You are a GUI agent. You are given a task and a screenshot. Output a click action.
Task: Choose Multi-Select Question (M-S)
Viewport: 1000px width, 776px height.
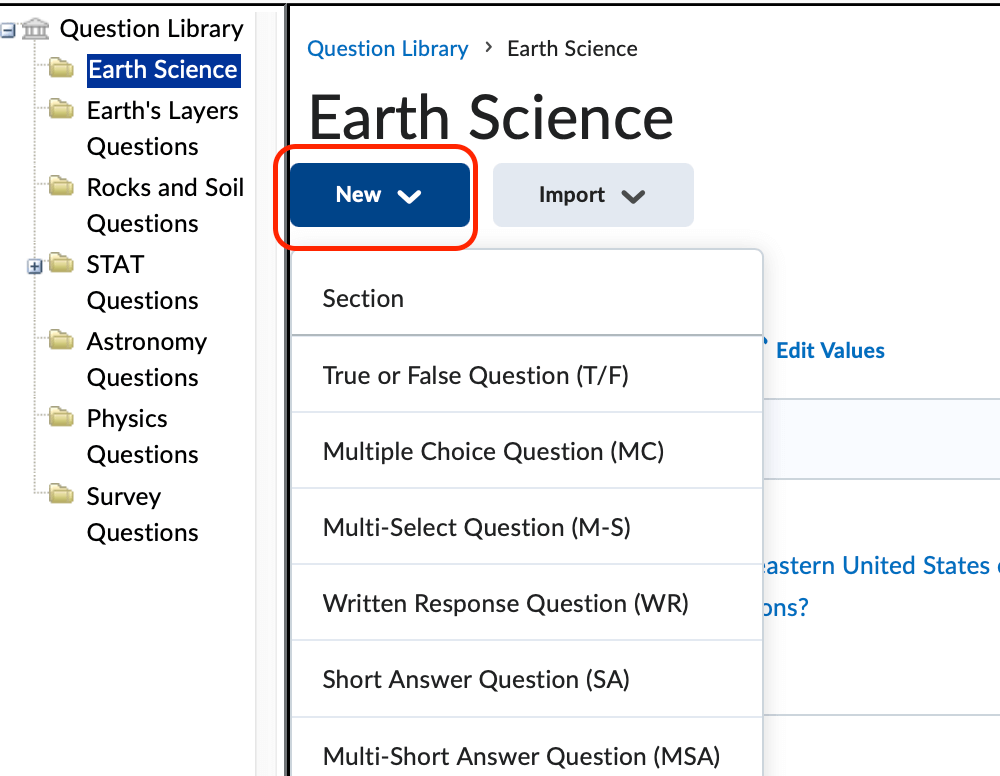coord(475,527)
